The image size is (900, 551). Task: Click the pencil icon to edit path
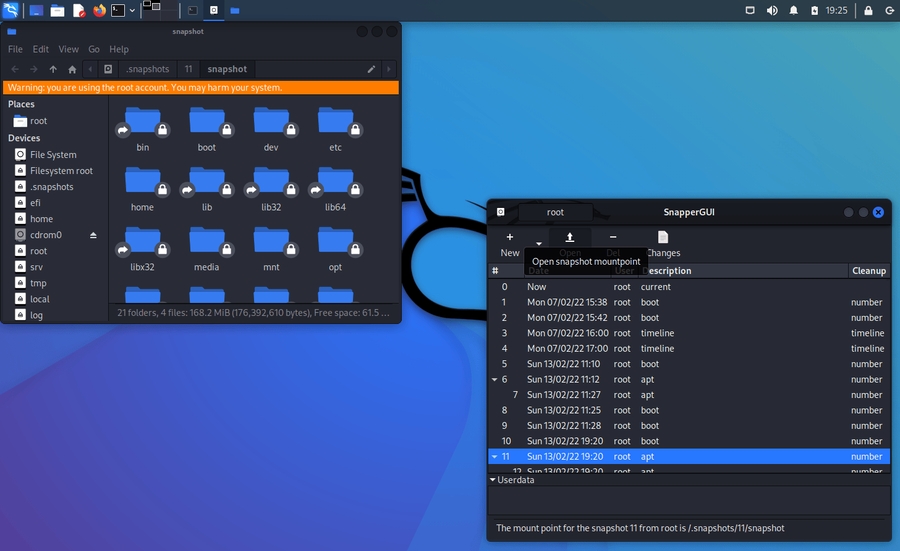pyautogui.click(x=372, y=69)
